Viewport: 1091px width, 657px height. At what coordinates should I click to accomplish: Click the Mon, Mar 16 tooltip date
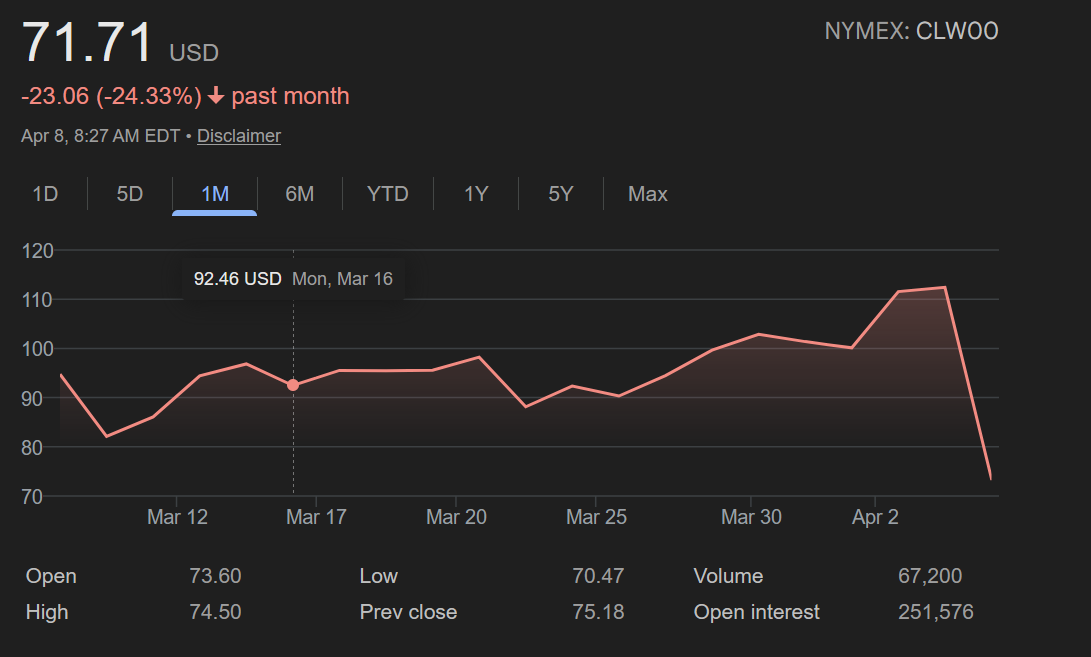(x=342, y=279)
